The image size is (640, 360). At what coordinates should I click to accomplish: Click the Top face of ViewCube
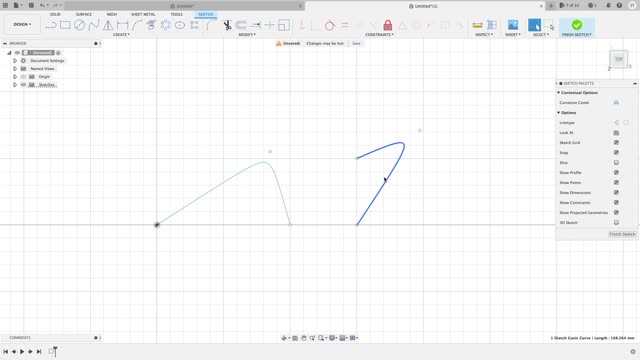click(619, 59)
